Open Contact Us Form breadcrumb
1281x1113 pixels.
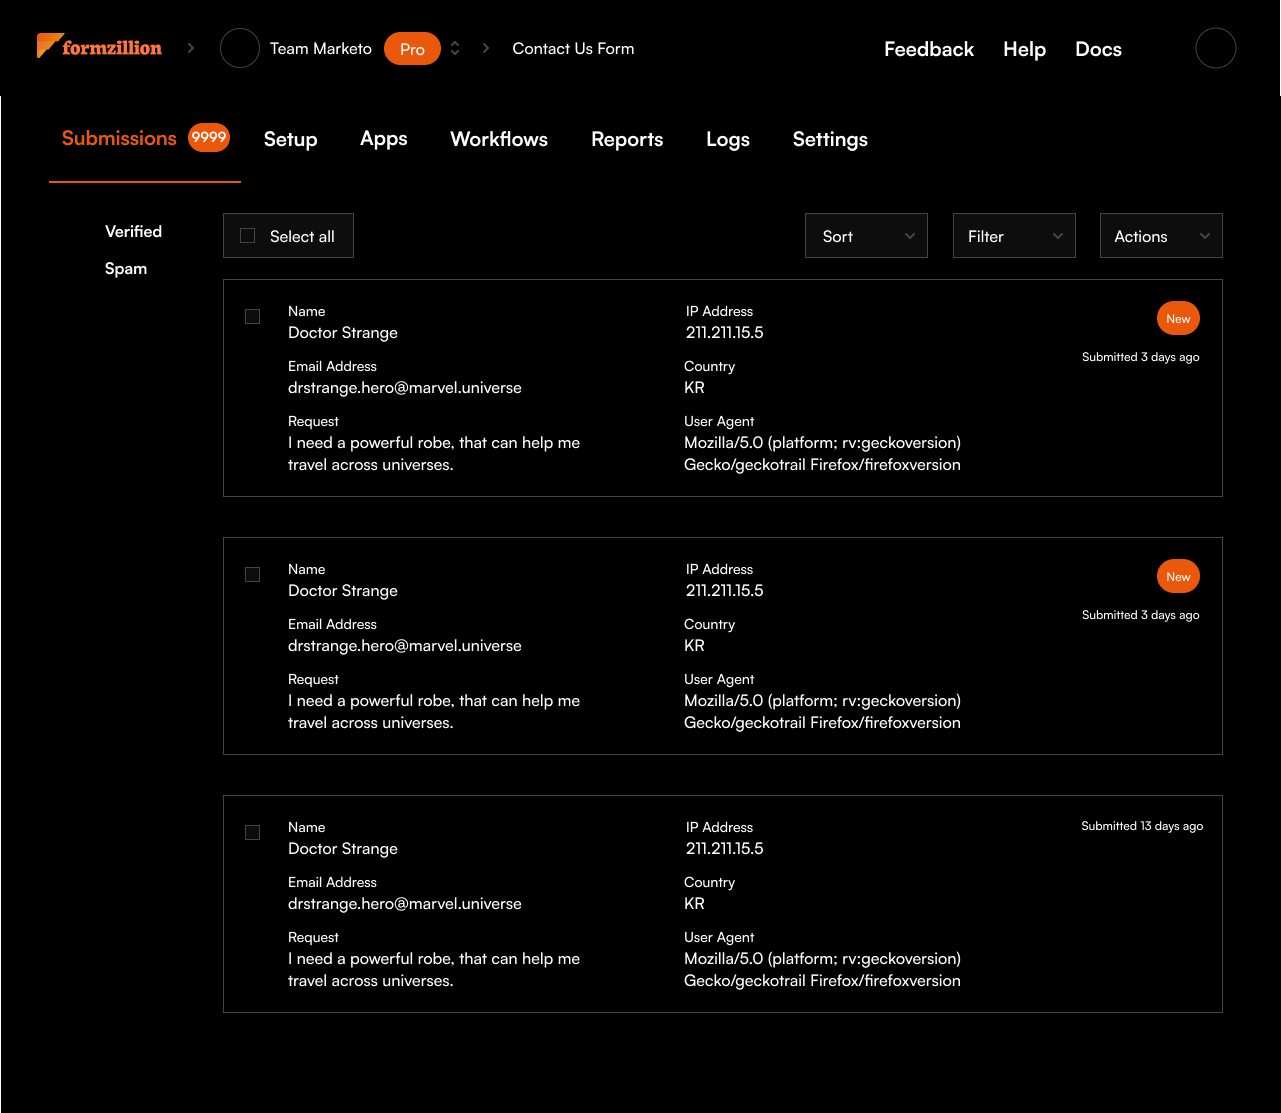point(573,48)
